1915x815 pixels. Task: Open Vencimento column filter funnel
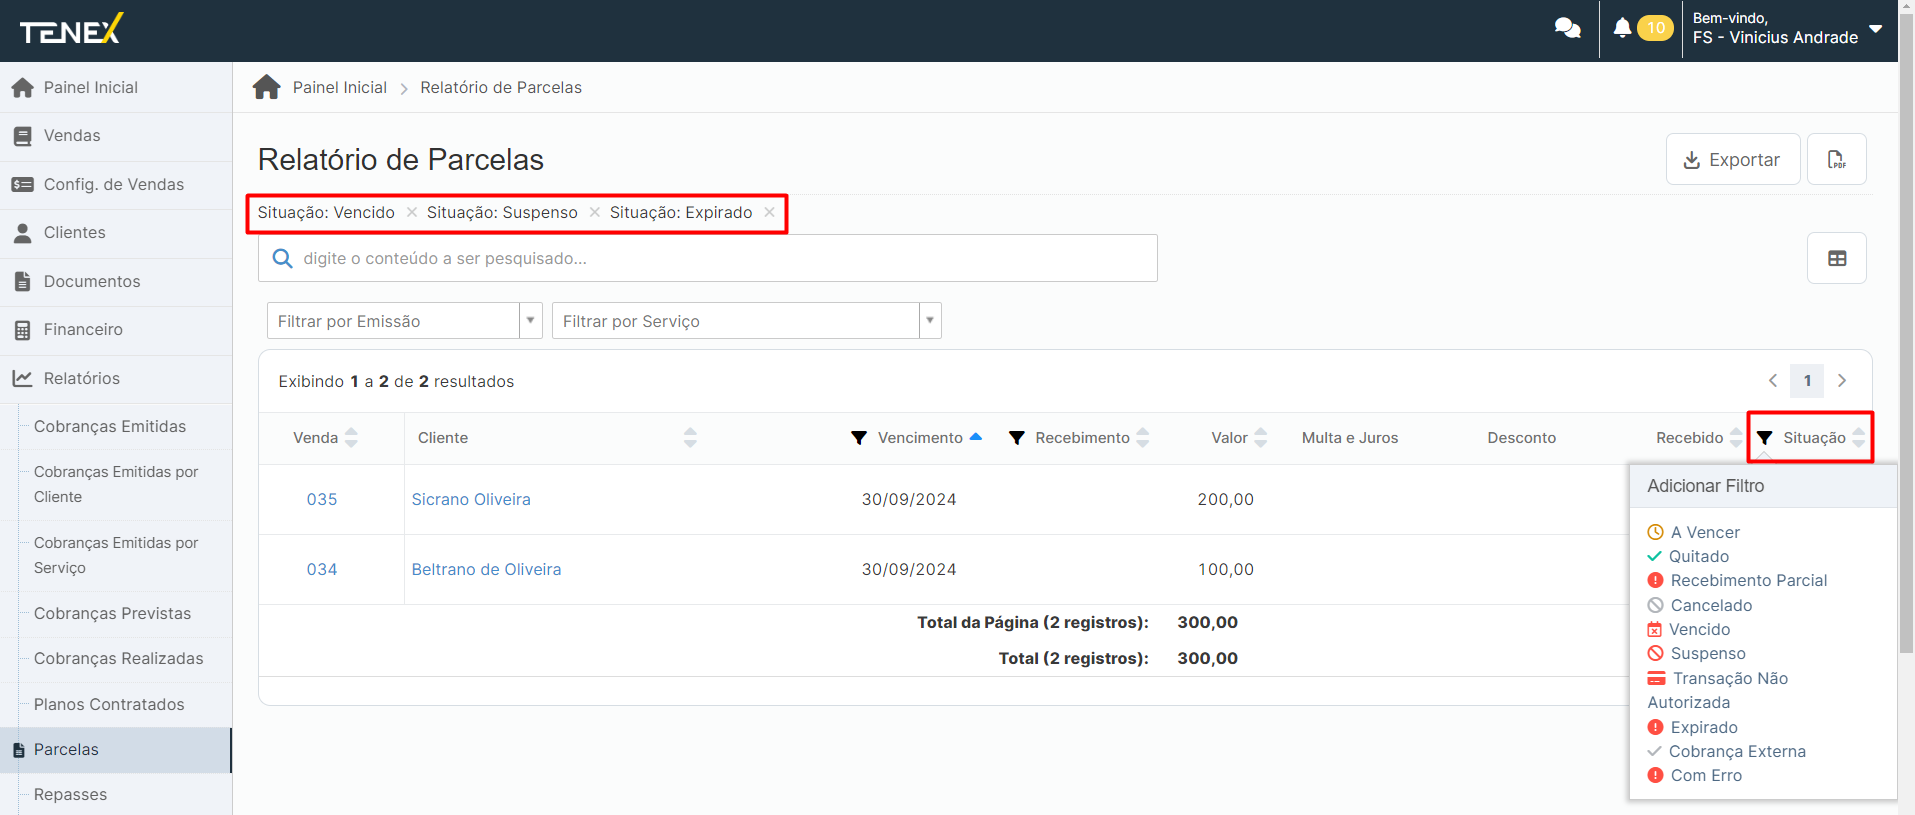pyautogui.click(x=859, y=438)
